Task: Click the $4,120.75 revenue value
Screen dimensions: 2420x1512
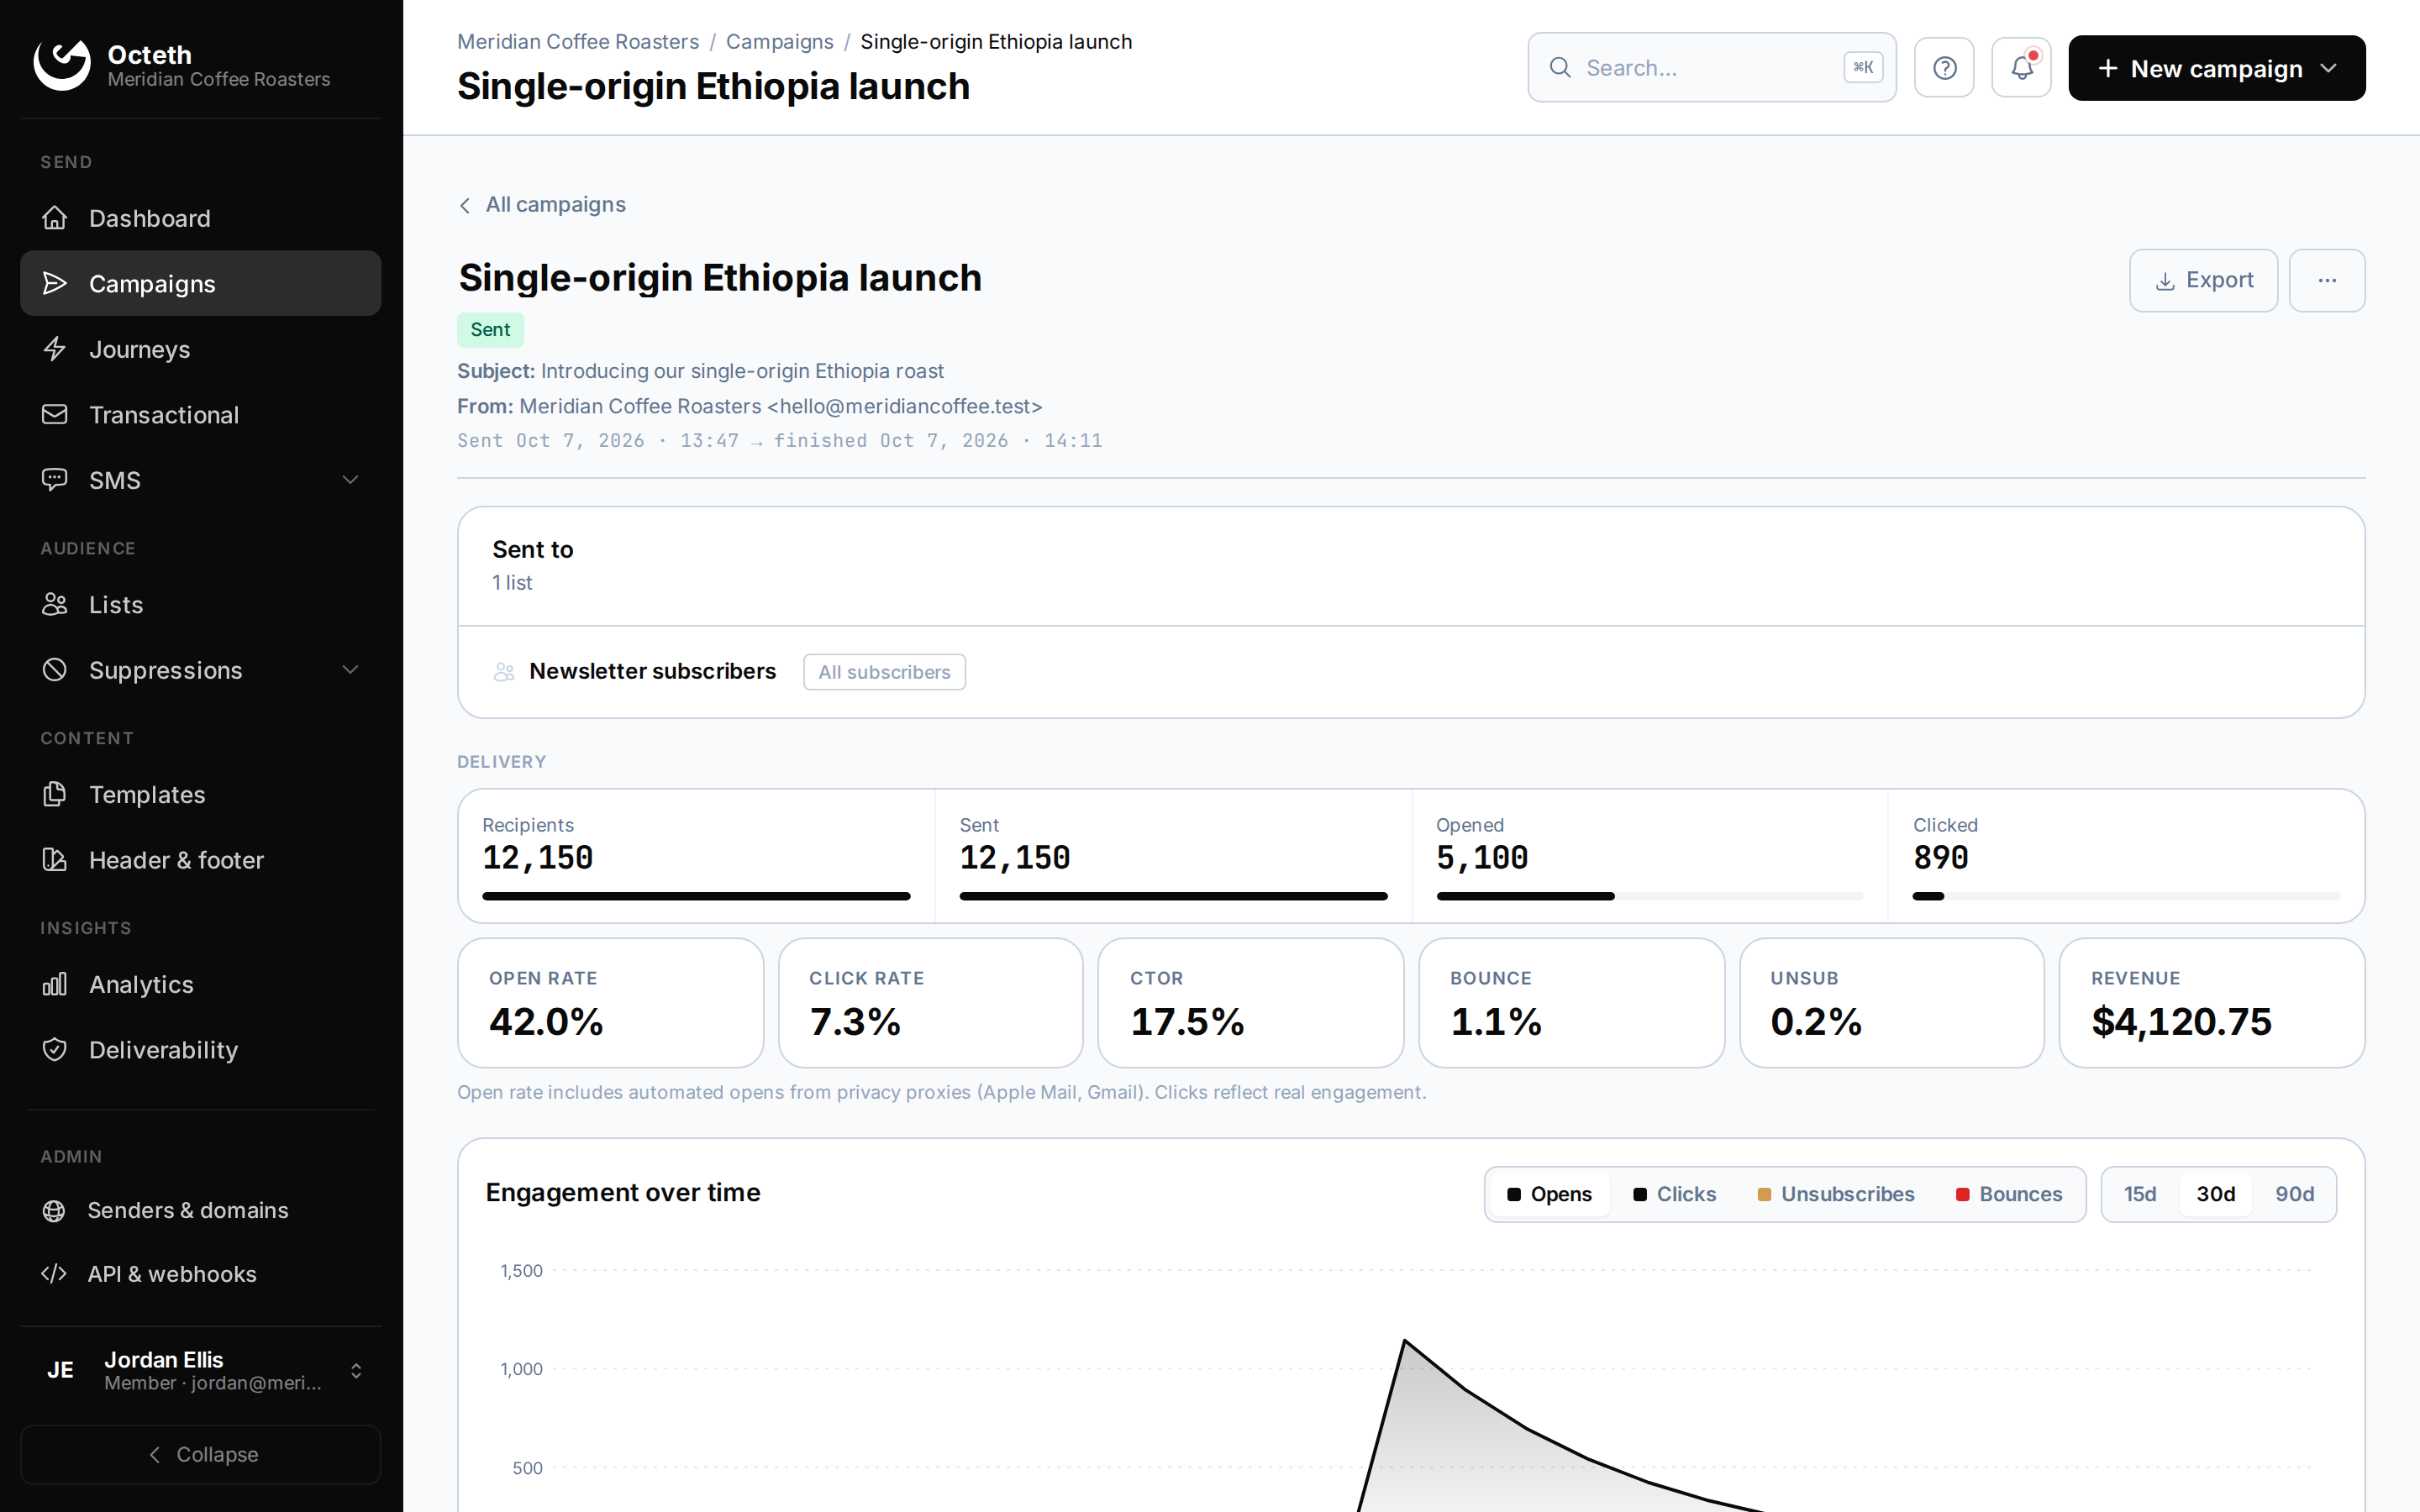Action: (x=2181, y=1021)
